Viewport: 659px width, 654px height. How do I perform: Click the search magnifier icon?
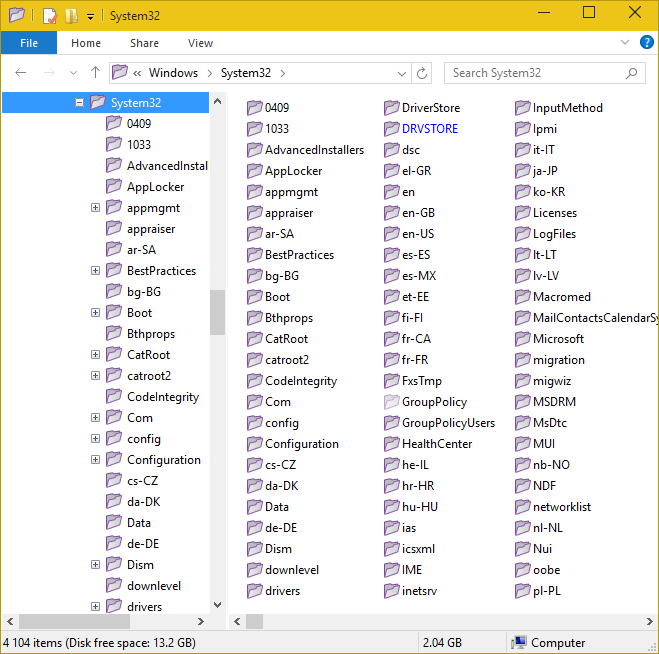[631, 73]
